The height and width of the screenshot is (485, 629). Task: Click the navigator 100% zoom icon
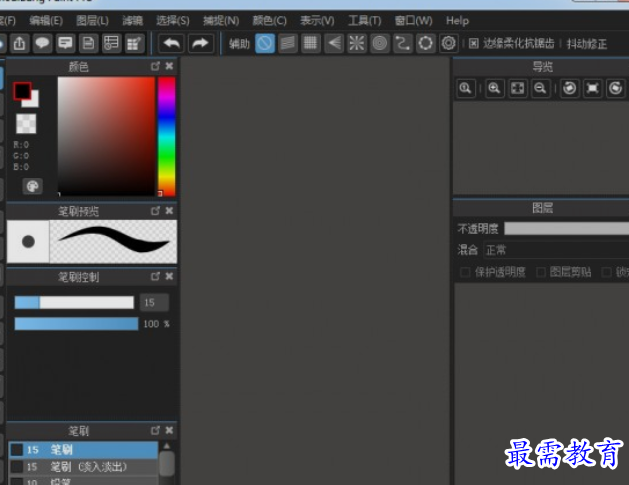coord(465,88)
